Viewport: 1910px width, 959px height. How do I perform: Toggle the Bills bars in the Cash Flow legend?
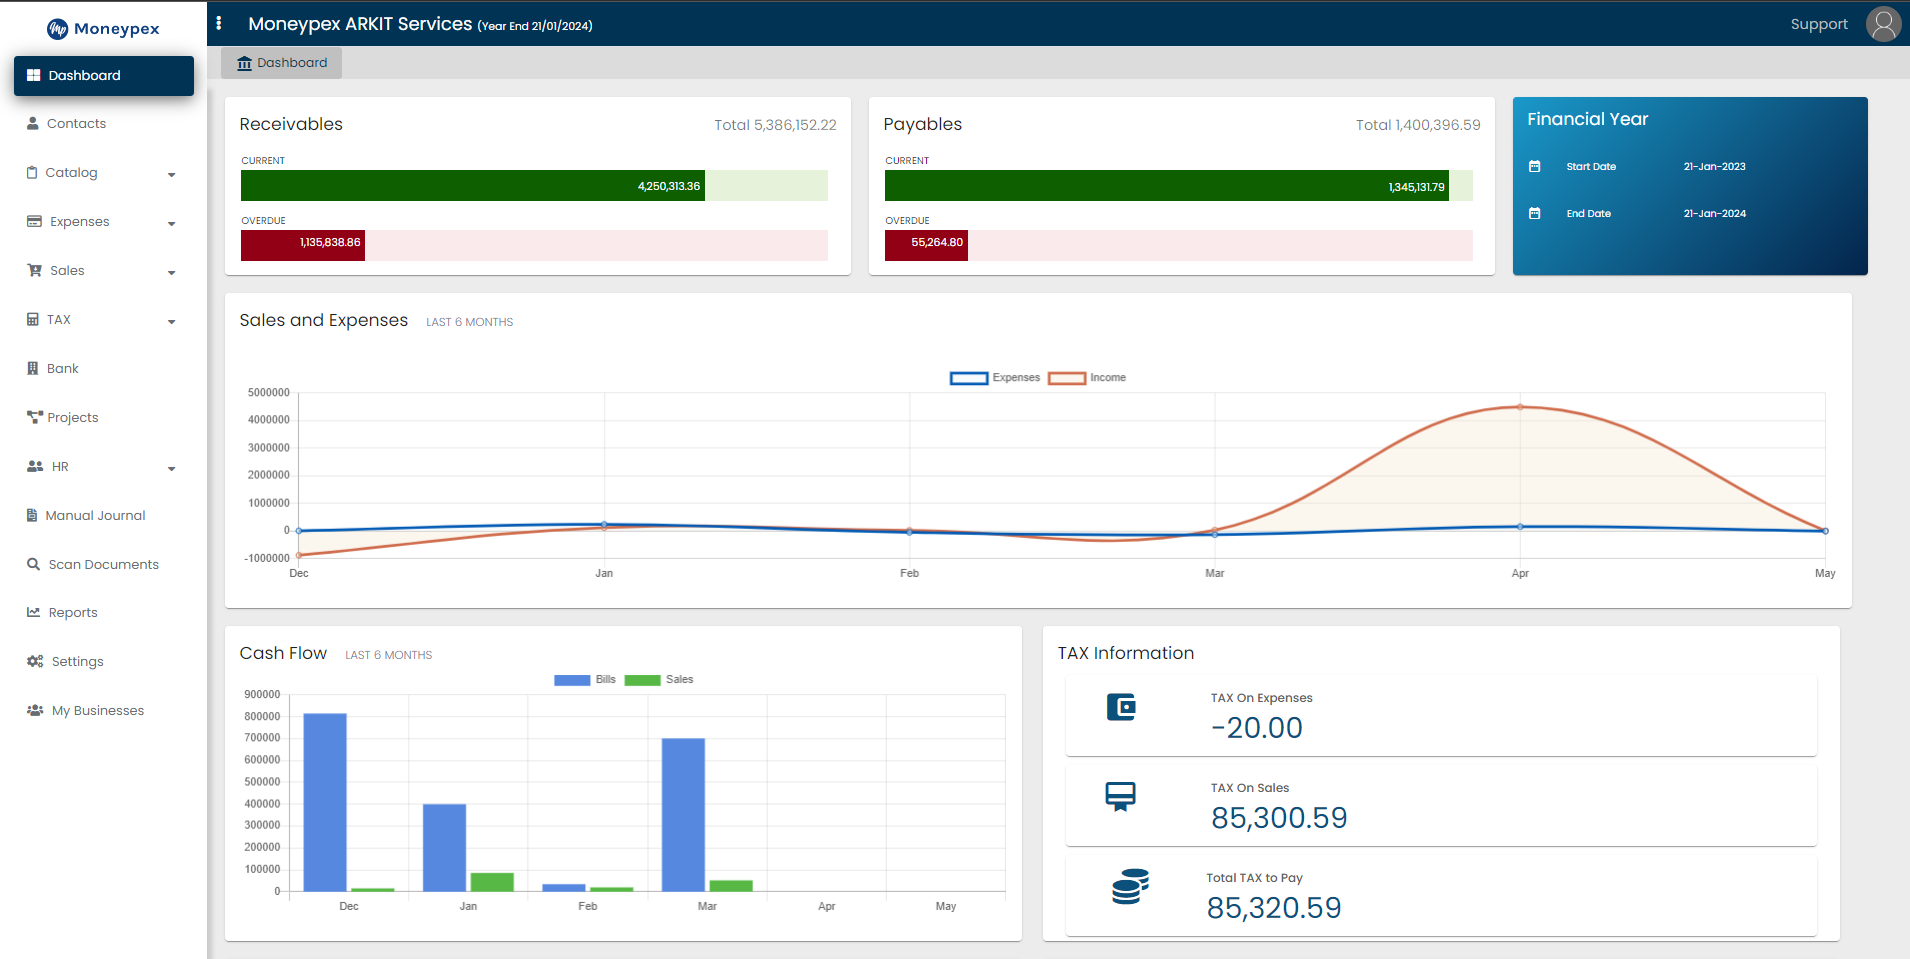coord(585,679)
